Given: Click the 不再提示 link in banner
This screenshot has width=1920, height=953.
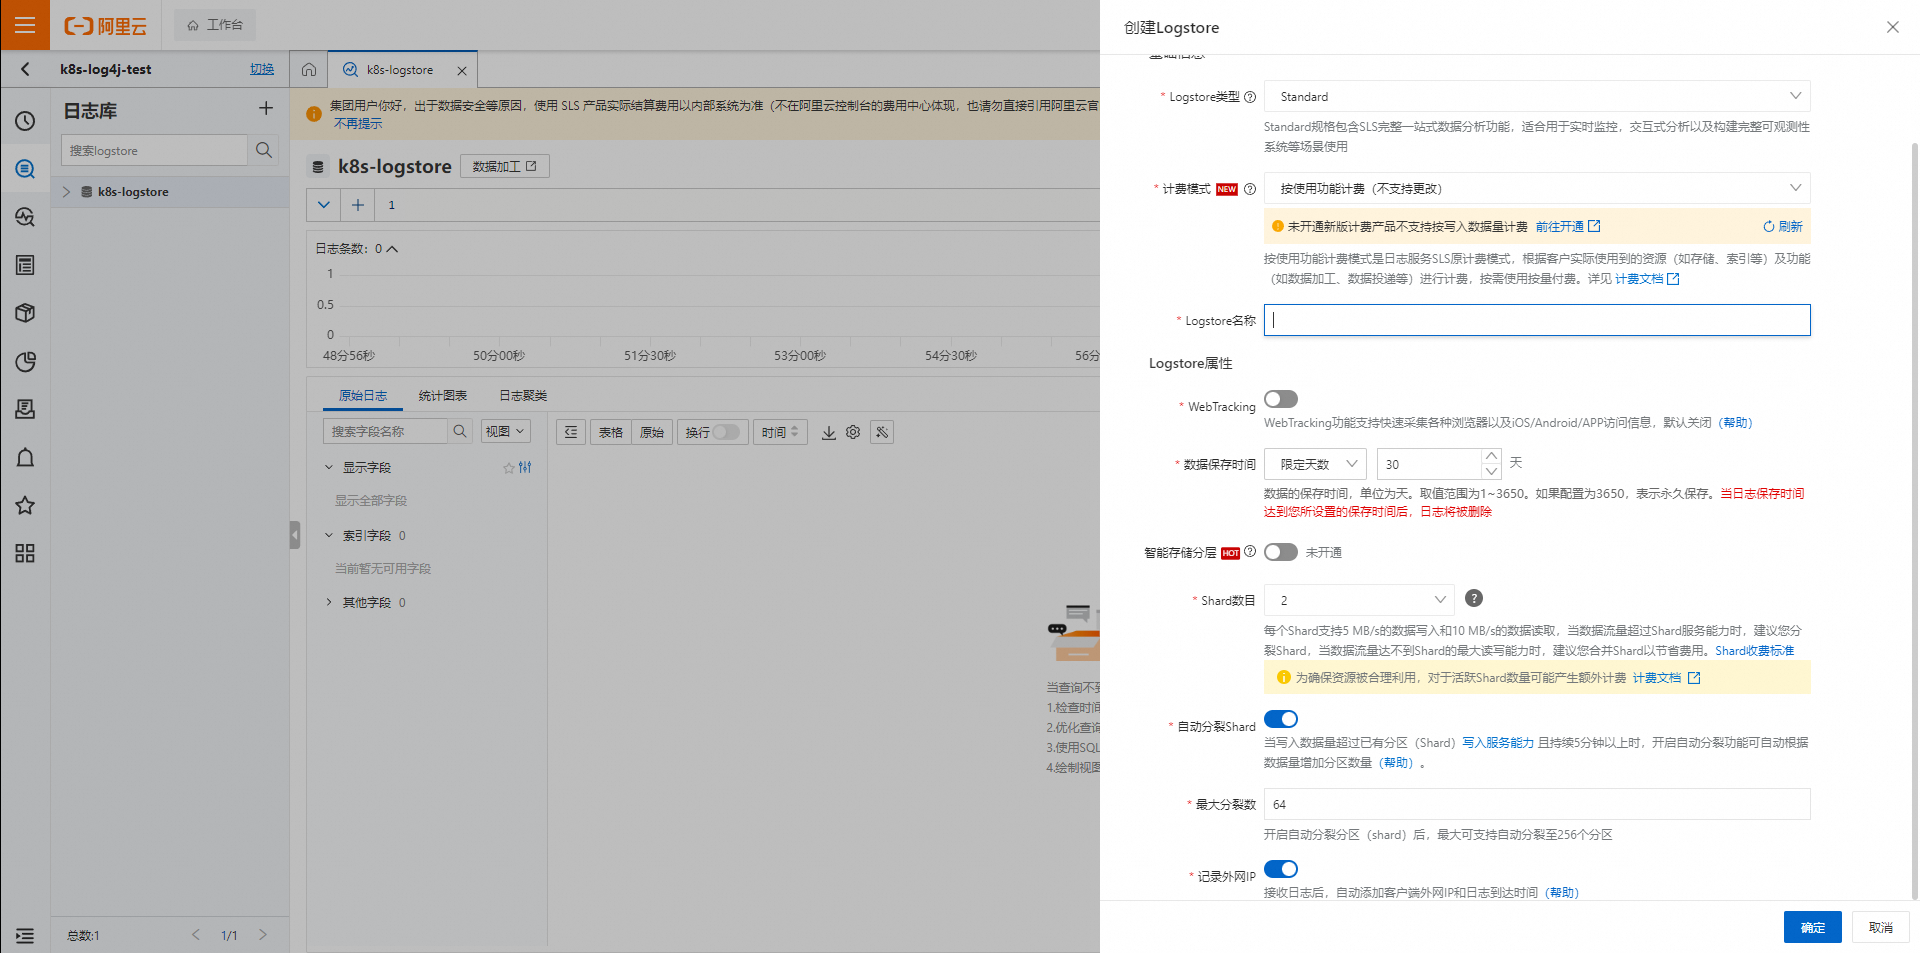Looking at the screenshot, I should coord(358,124).
